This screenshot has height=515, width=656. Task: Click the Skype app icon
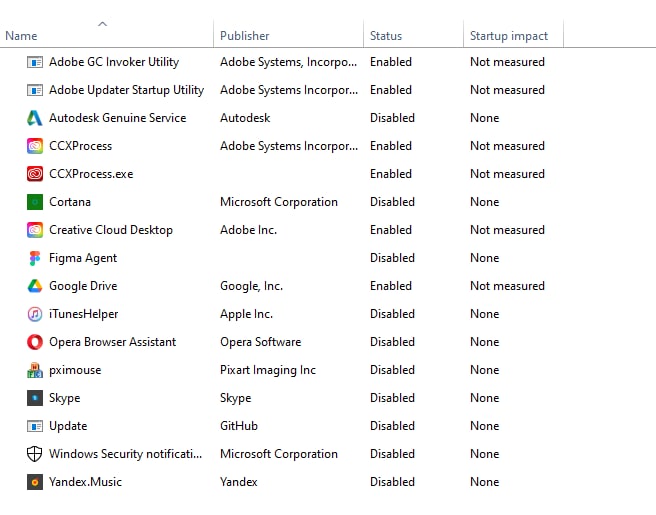tap(35, 398)
